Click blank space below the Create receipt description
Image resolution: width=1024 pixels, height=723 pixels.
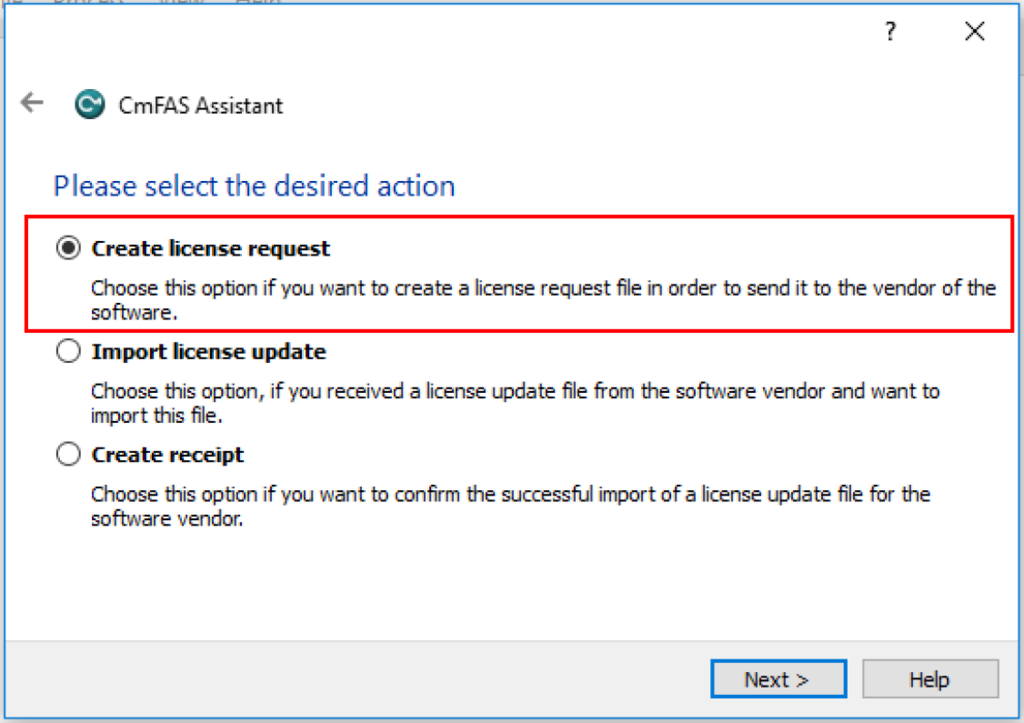click(500, 585)
